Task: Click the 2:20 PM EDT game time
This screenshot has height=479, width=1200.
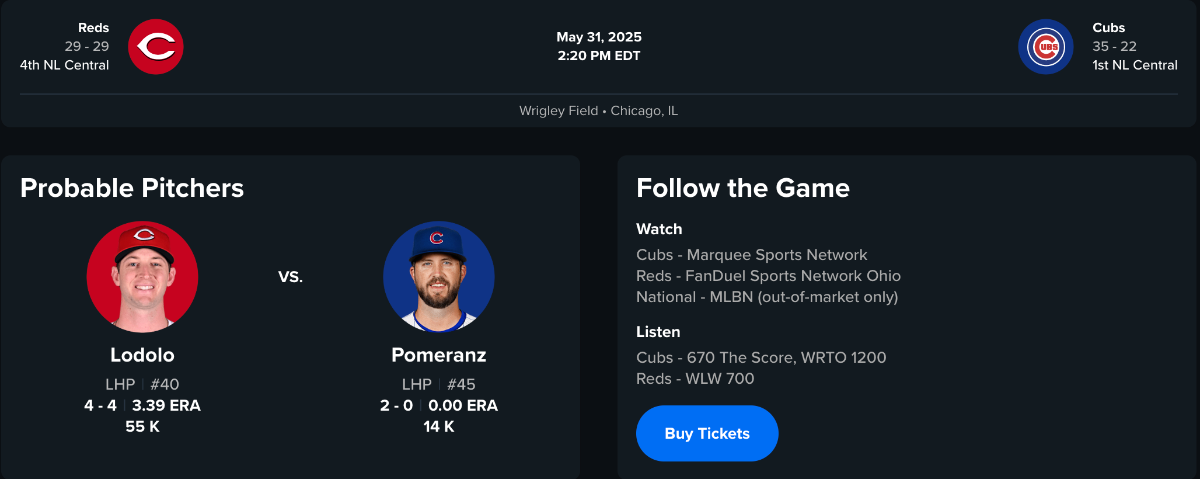Action: [x=599, y=56]
